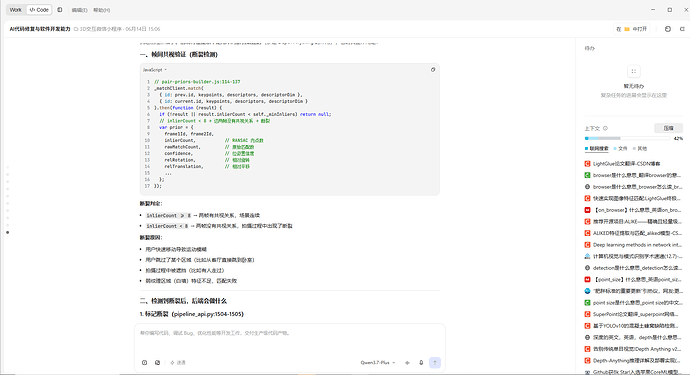Click the info icon next to 上下文
The width and height of the screenshot is (690, 375).
pos(606,129)
